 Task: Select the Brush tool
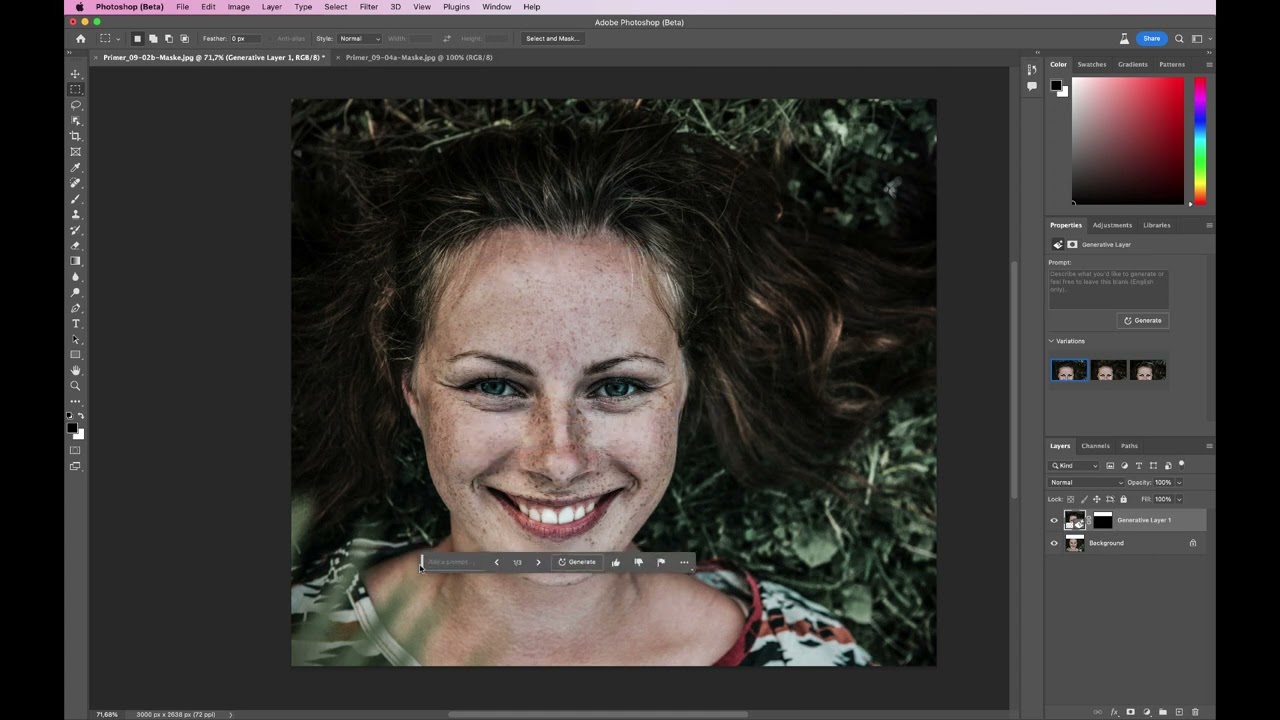[75, 199]
